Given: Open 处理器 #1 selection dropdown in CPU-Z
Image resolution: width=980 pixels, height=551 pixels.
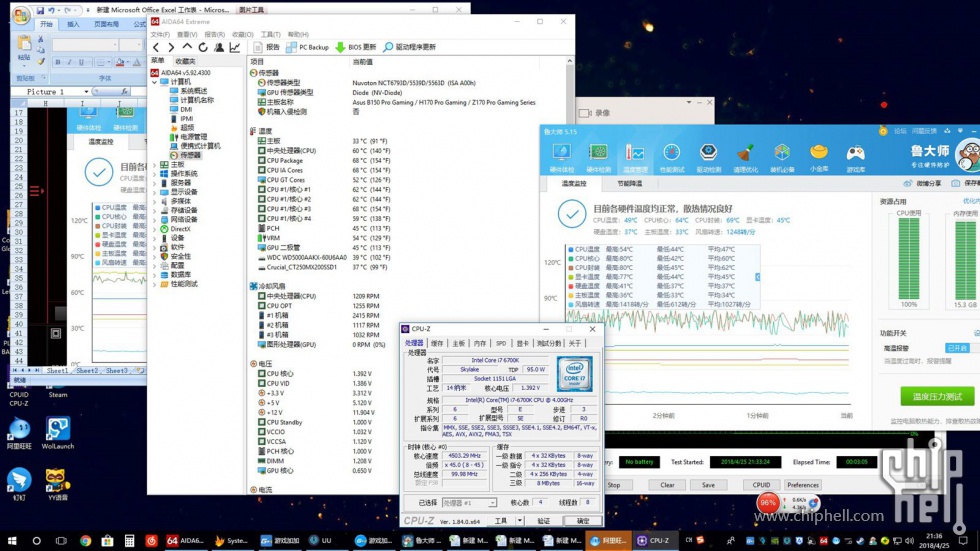Looking at the screenshot, I should pyautogui.click(x=469, y=503).
